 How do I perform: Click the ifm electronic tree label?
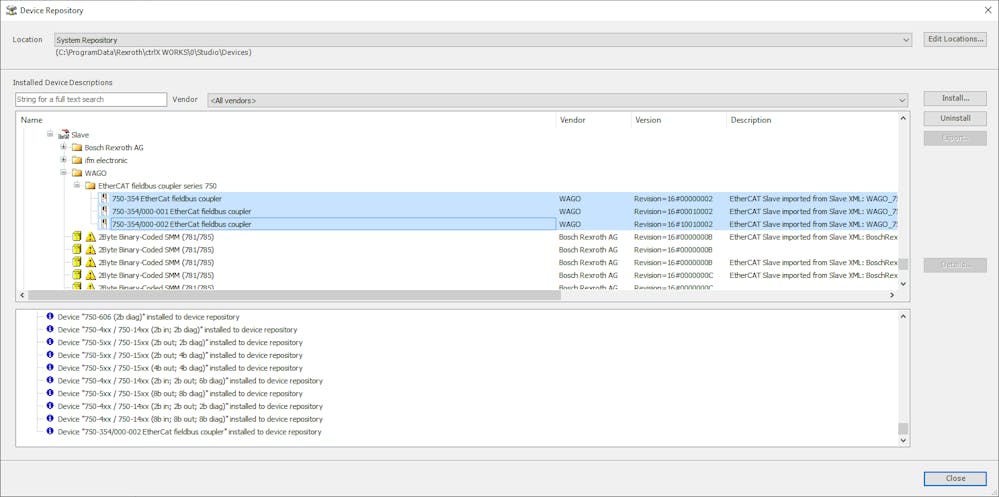[106, 161]
